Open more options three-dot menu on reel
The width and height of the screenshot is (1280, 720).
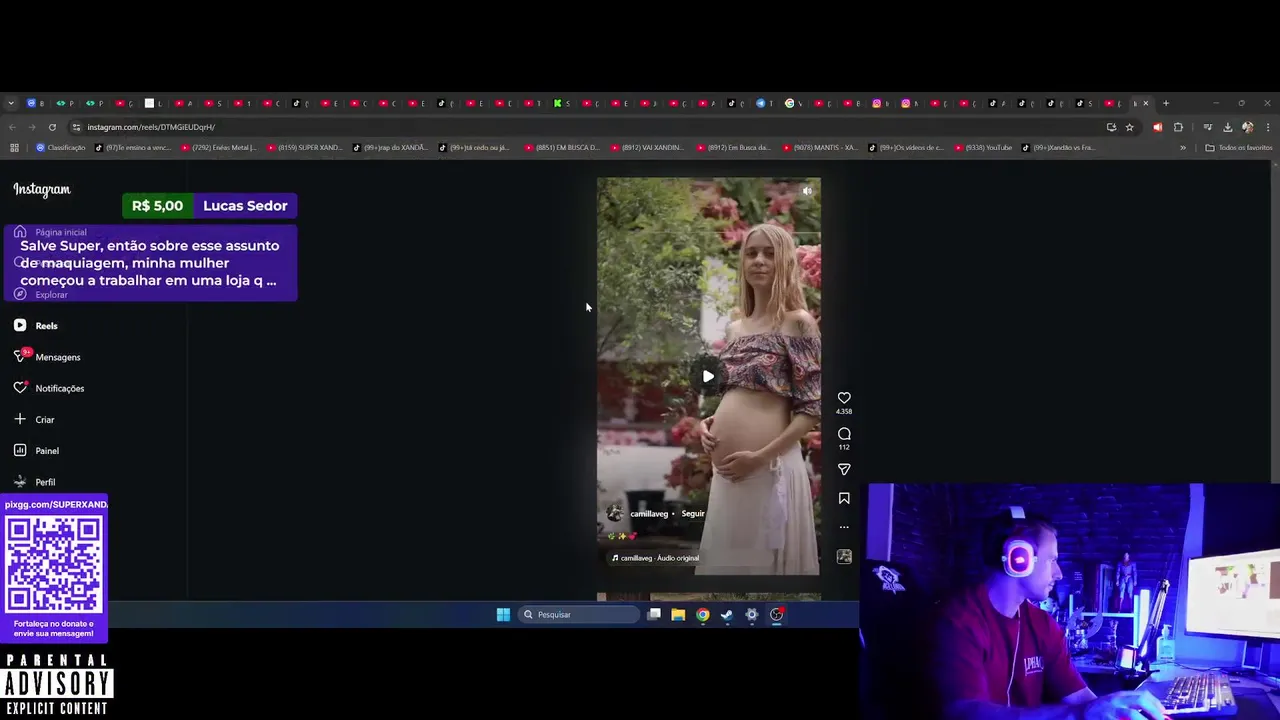(x=844, y=527)
